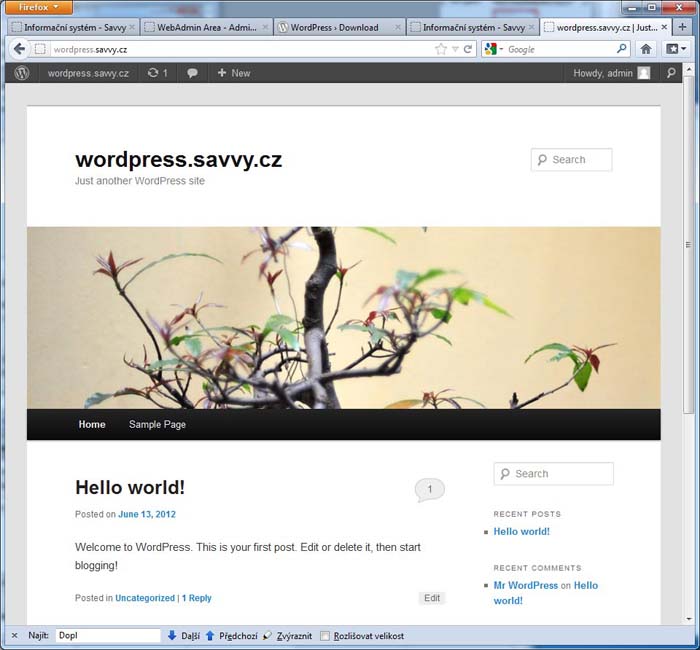Click the bonsai header image
Screen dimensions: 700x650
coord(344,317)
